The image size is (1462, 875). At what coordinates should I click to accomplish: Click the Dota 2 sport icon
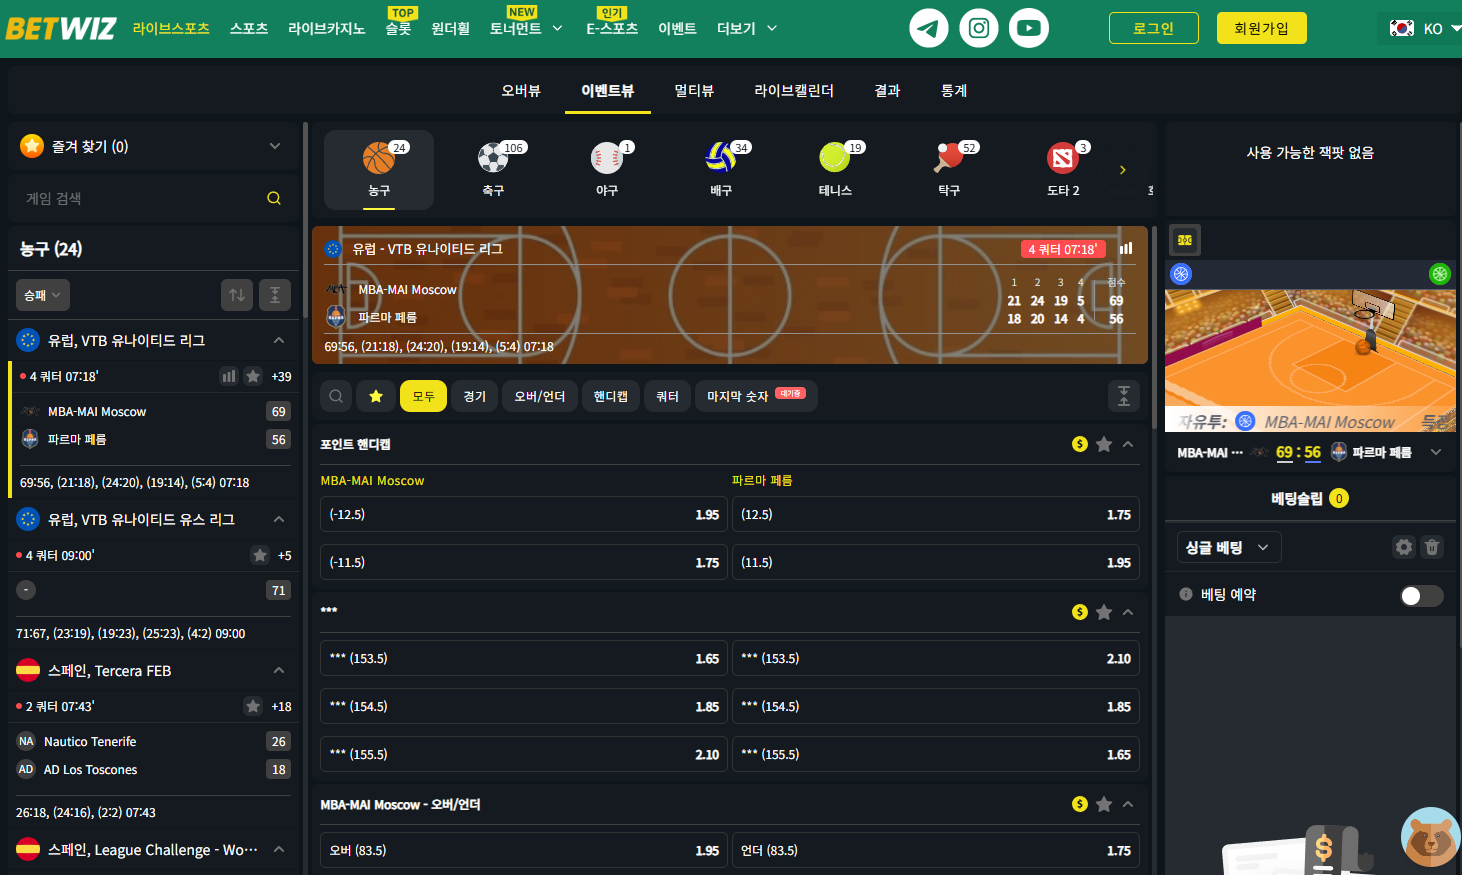click(1062, 158)
